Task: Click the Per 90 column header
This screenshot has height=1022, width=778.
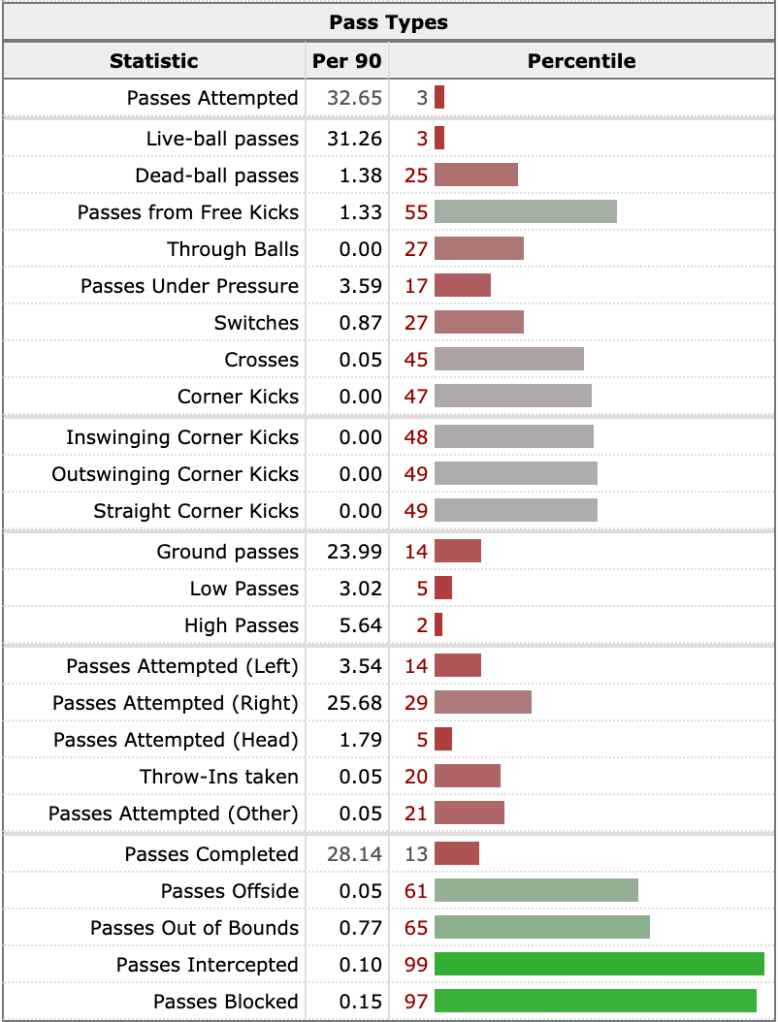Action: point(346,61)
